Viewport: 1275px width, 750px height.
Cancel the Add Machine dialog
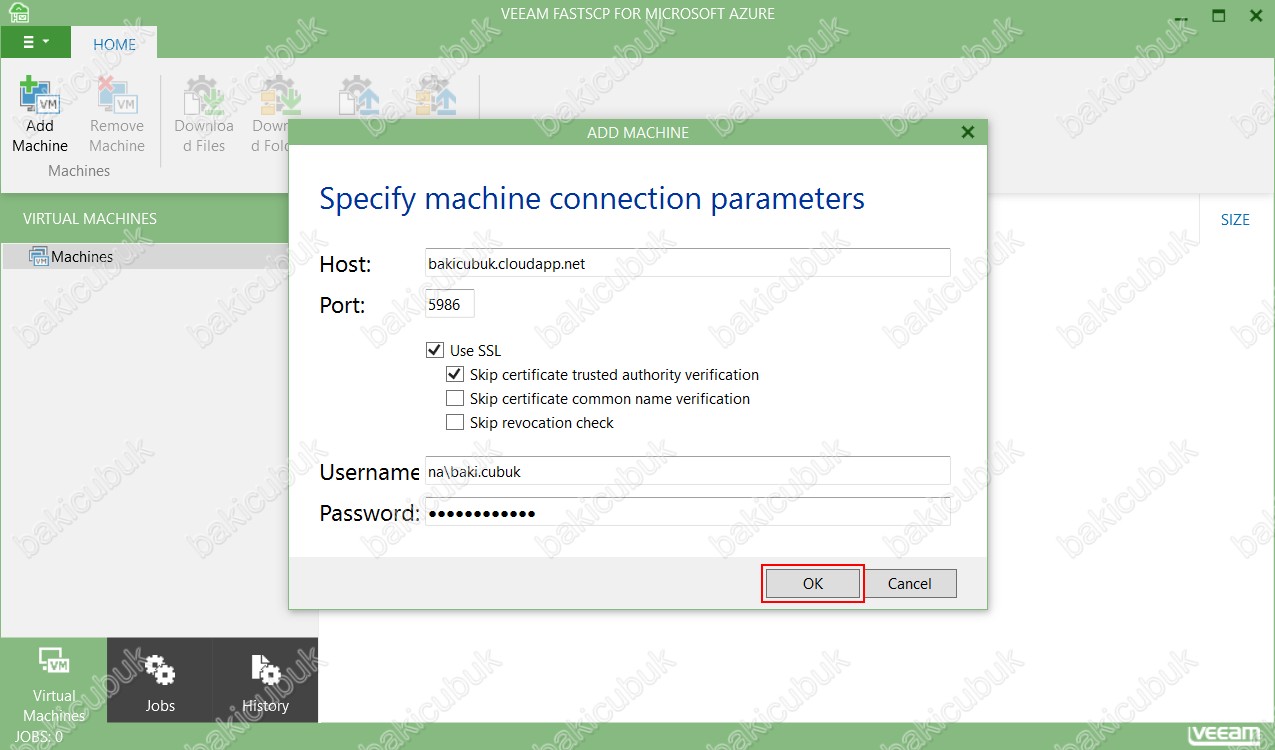909,583
